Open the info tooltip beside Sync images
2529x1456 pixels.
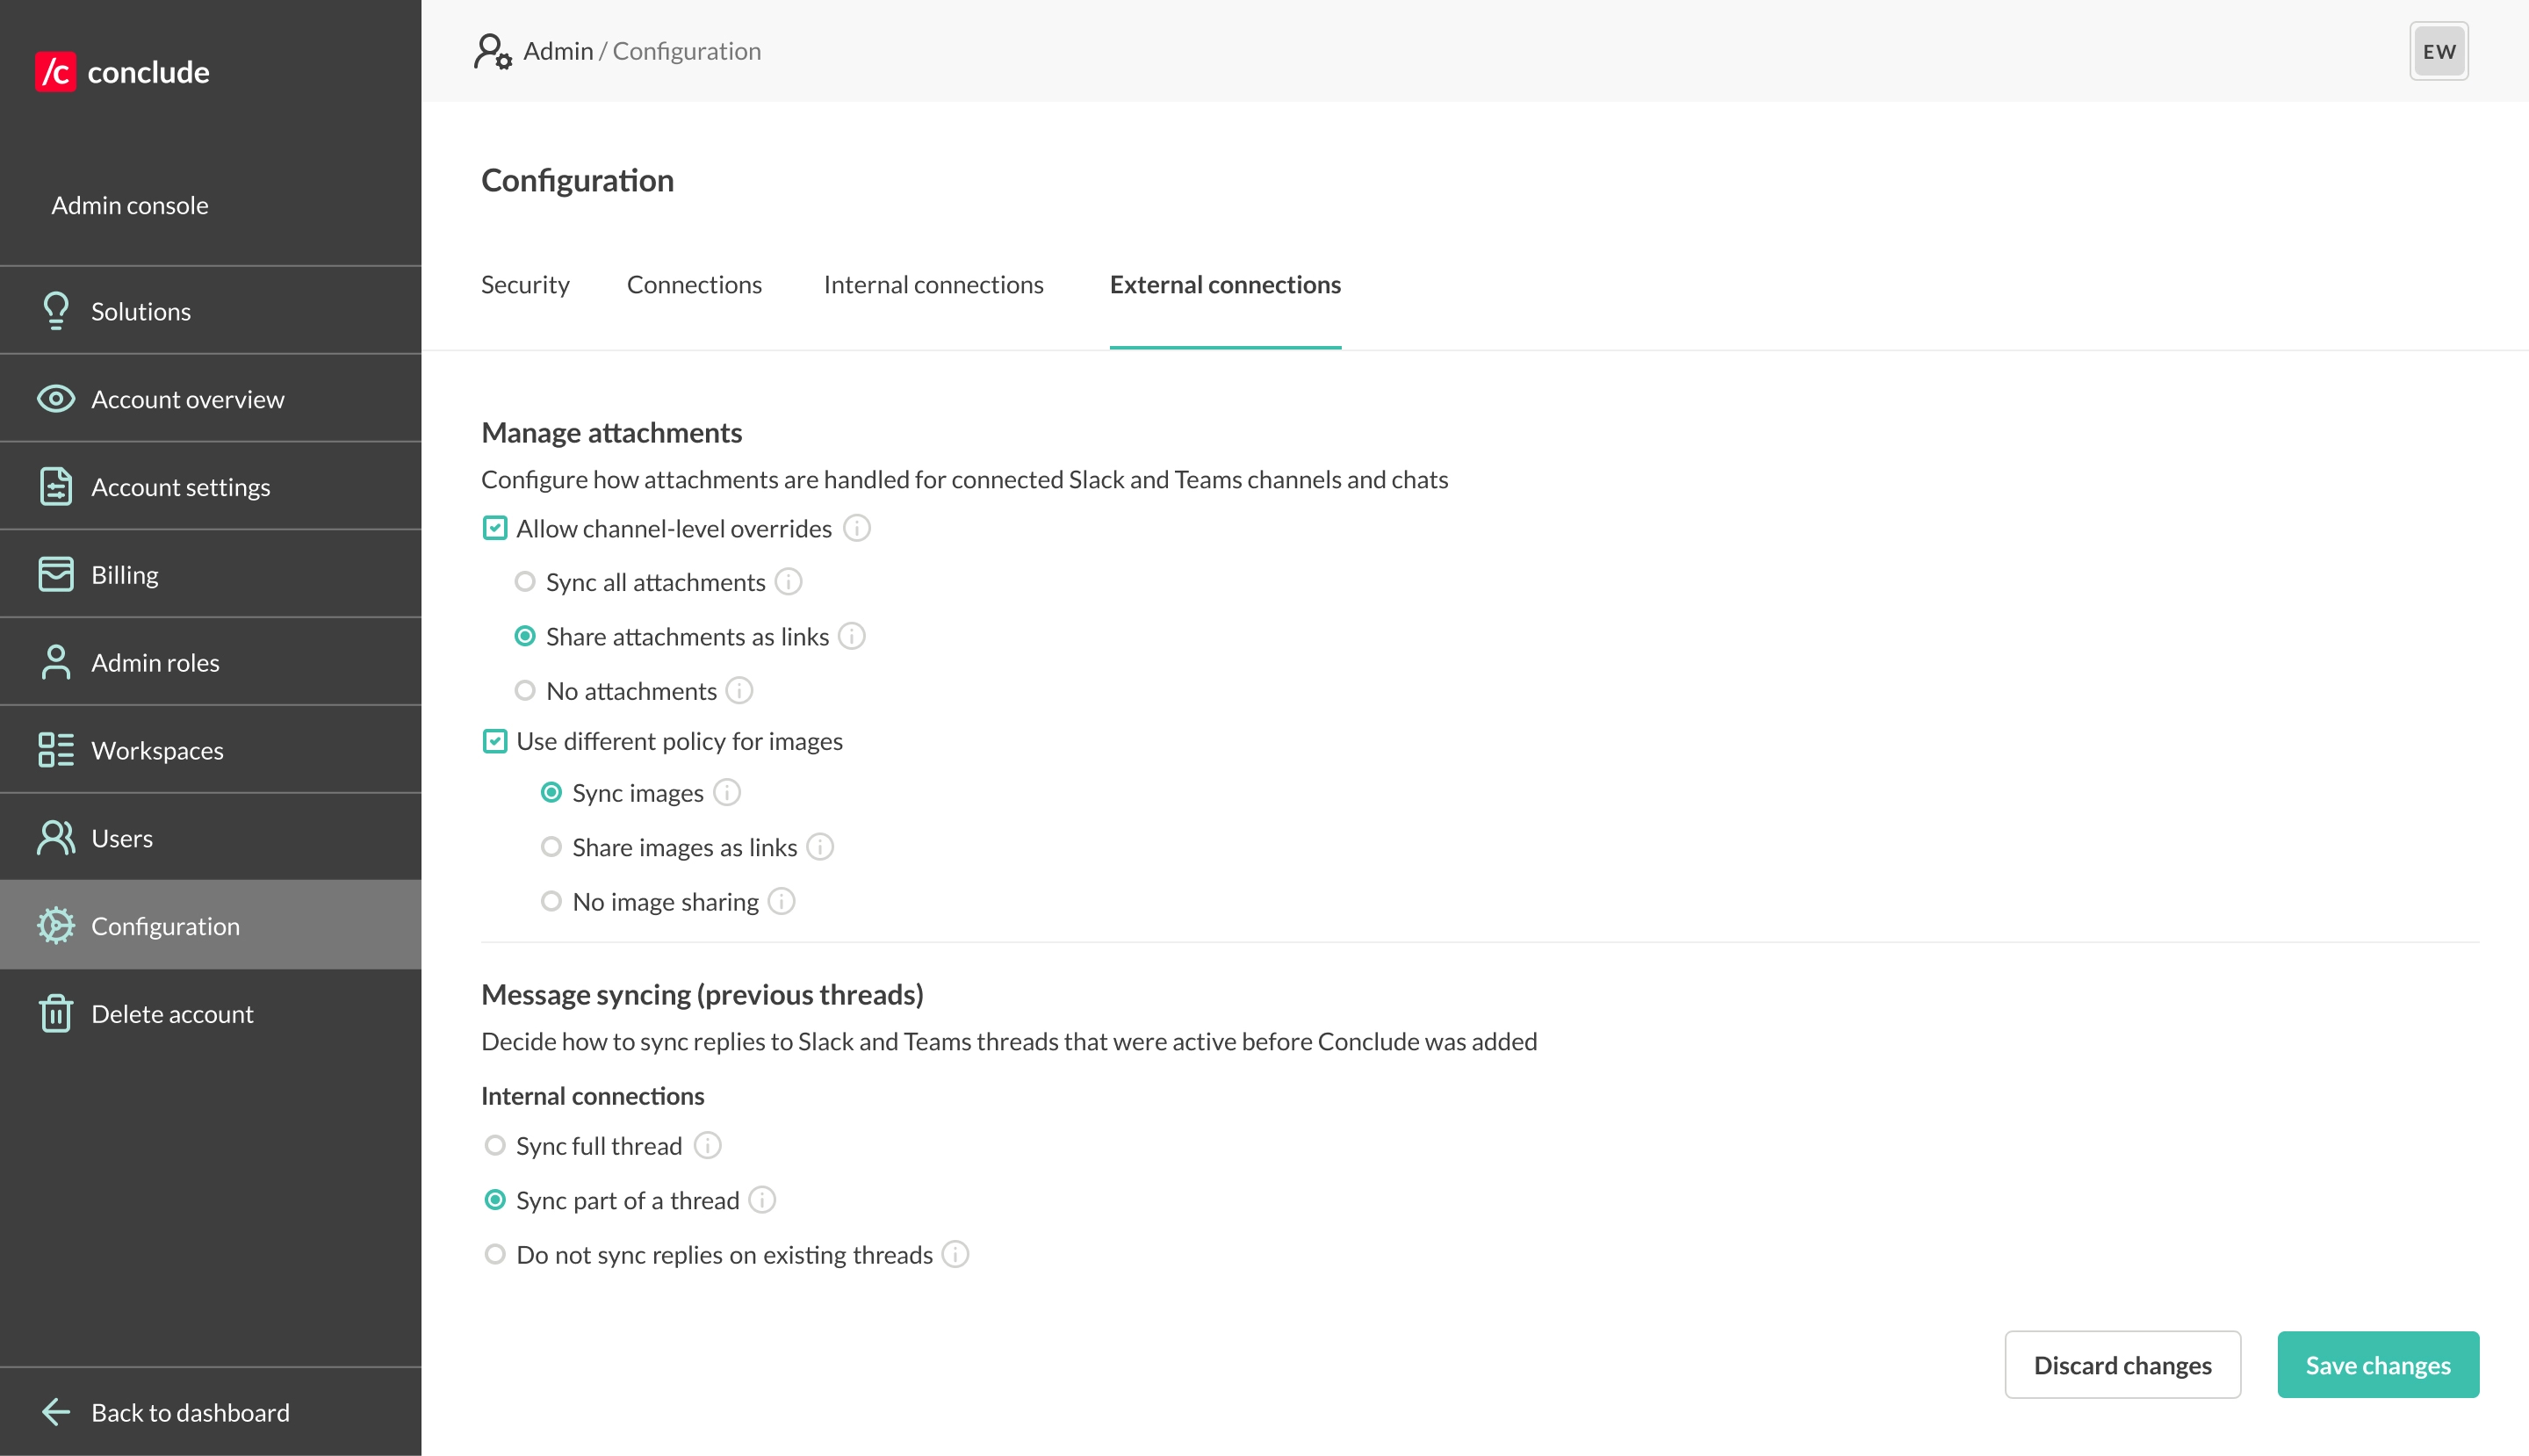(x=728, y=792)
